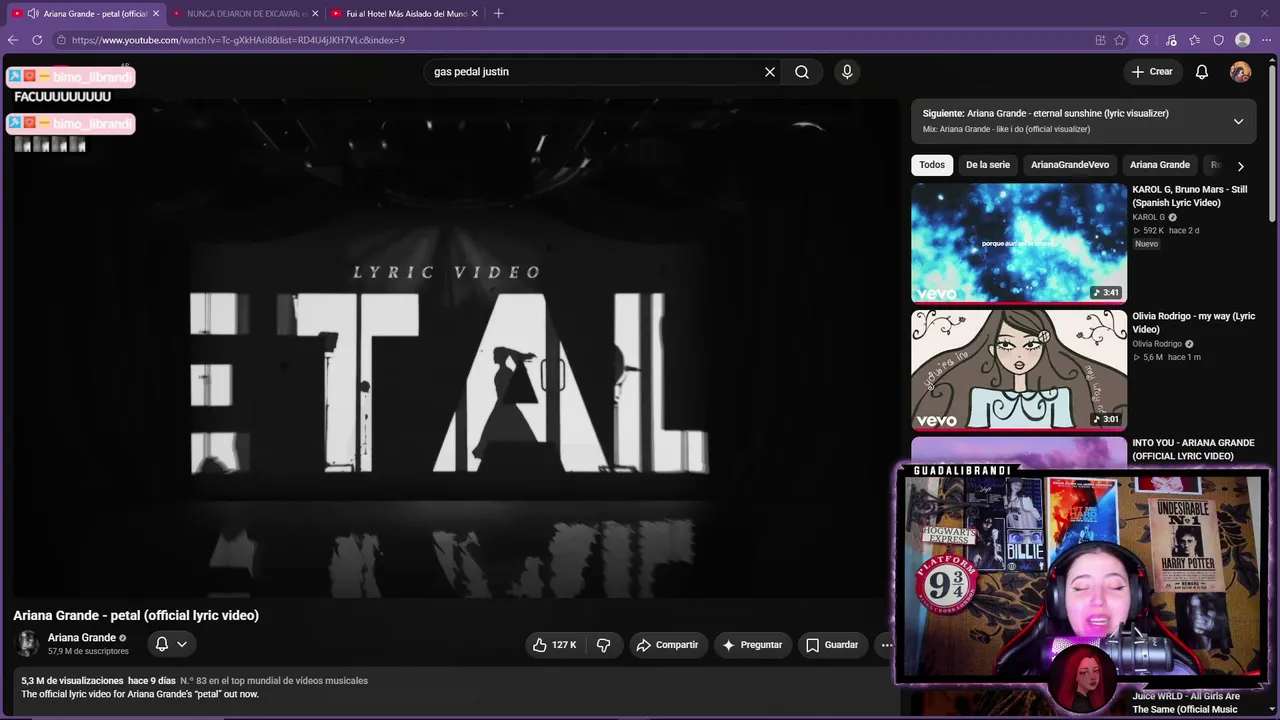The width and height of the screenshot is (1280, 720).
Task: Select the Todos filter chip
Action: [932, 165]
